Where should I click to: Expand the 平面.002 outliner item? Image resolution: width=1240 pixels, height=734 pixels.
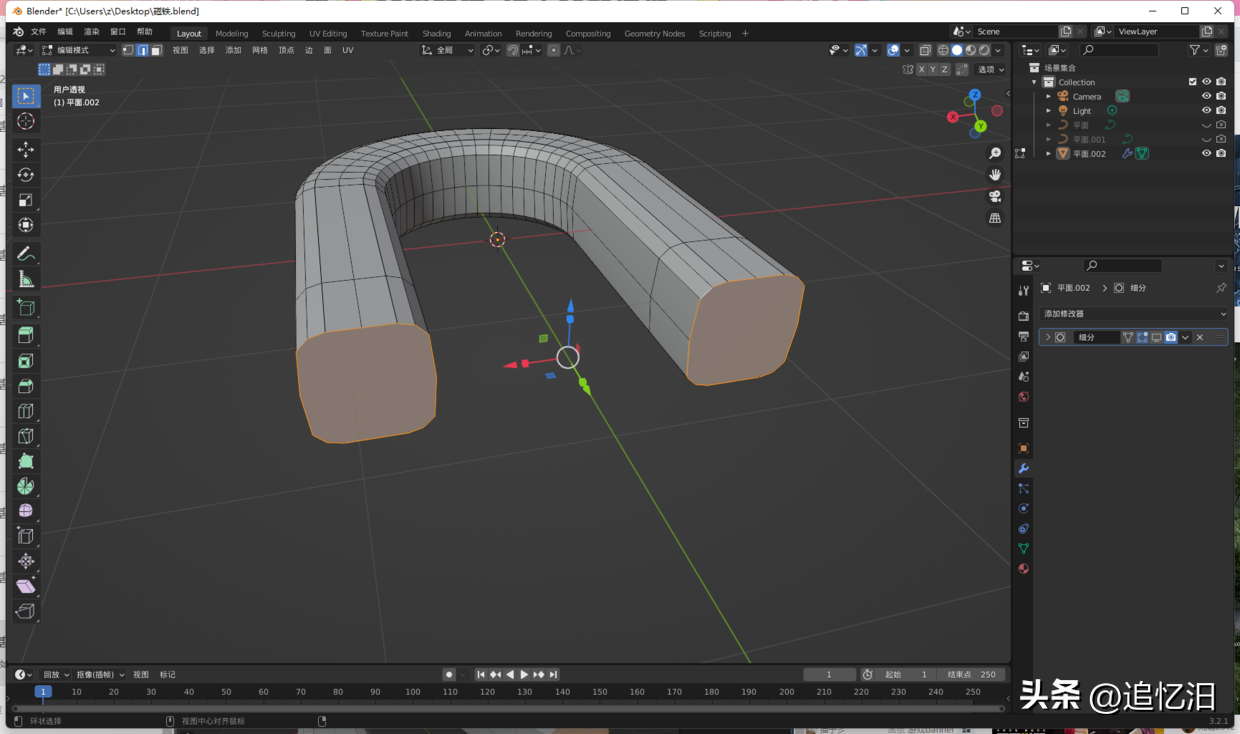pos(1048,153)
